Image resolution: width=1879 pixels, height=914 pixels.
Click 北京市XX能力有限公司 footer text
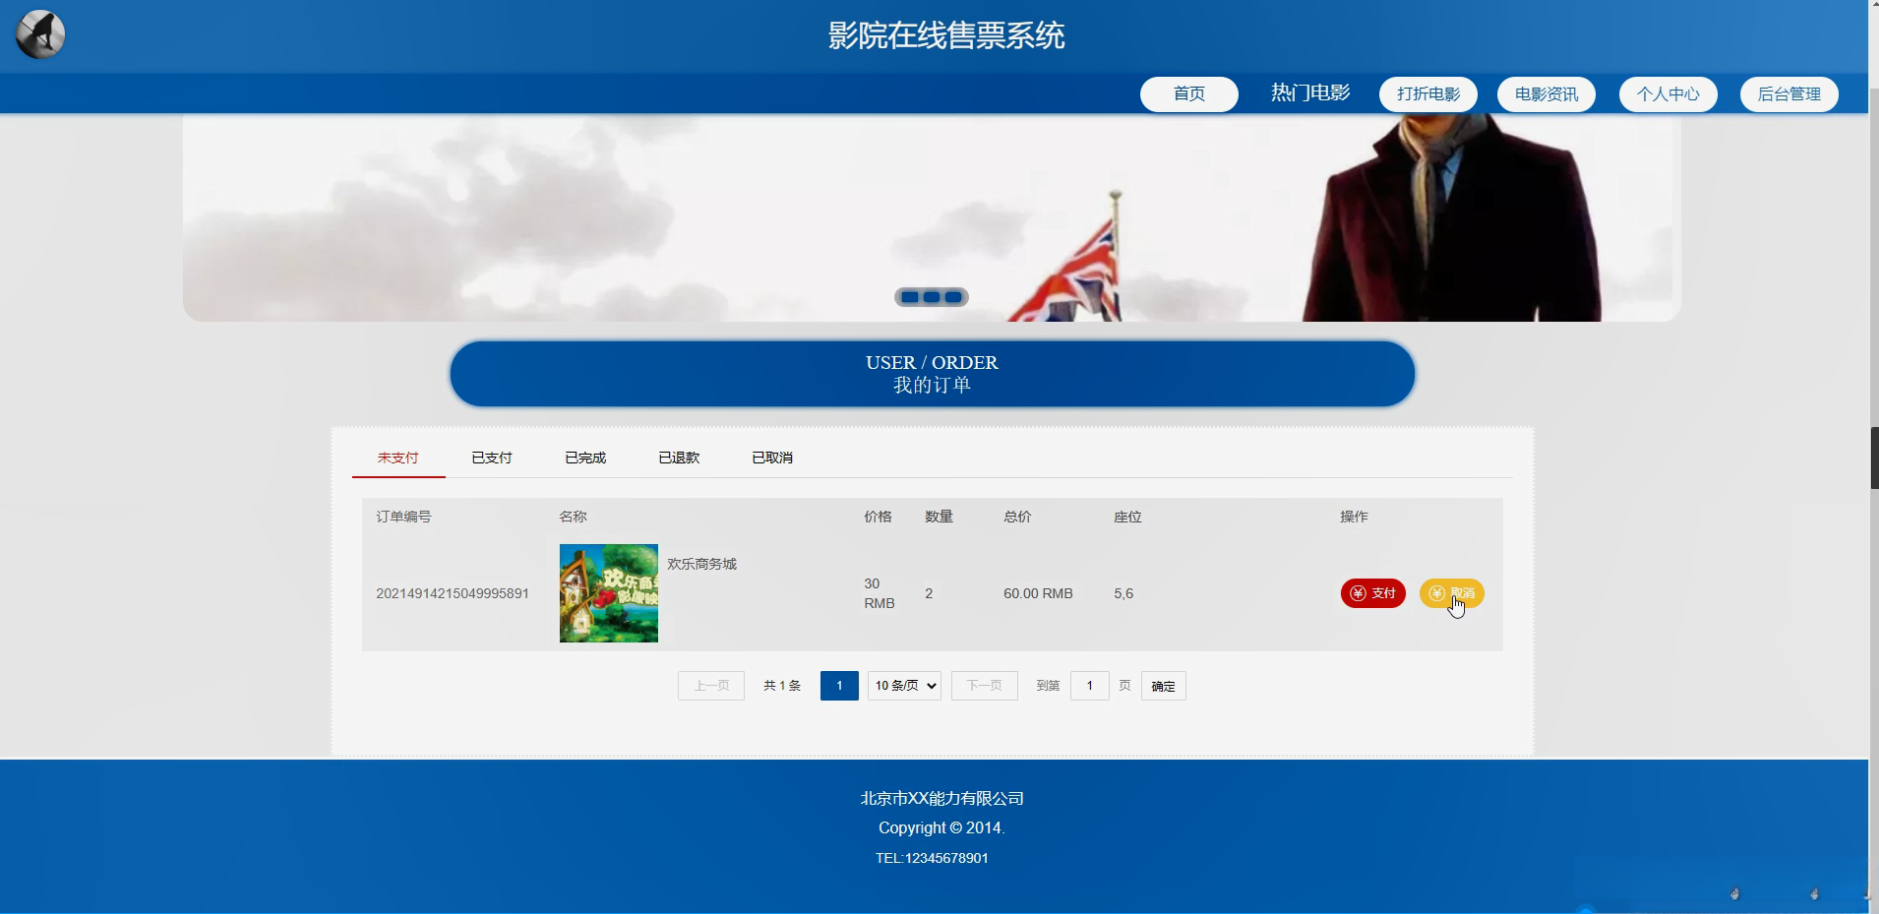tap(942, 798)
